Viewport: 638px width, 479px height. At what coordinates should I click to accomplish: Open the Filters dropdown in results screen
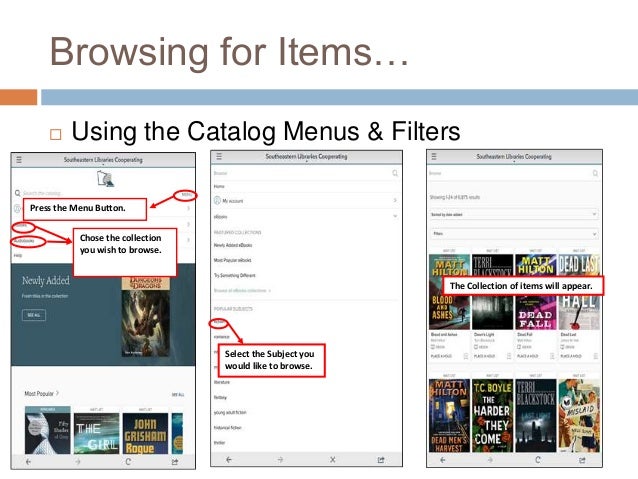click(514, 234)
